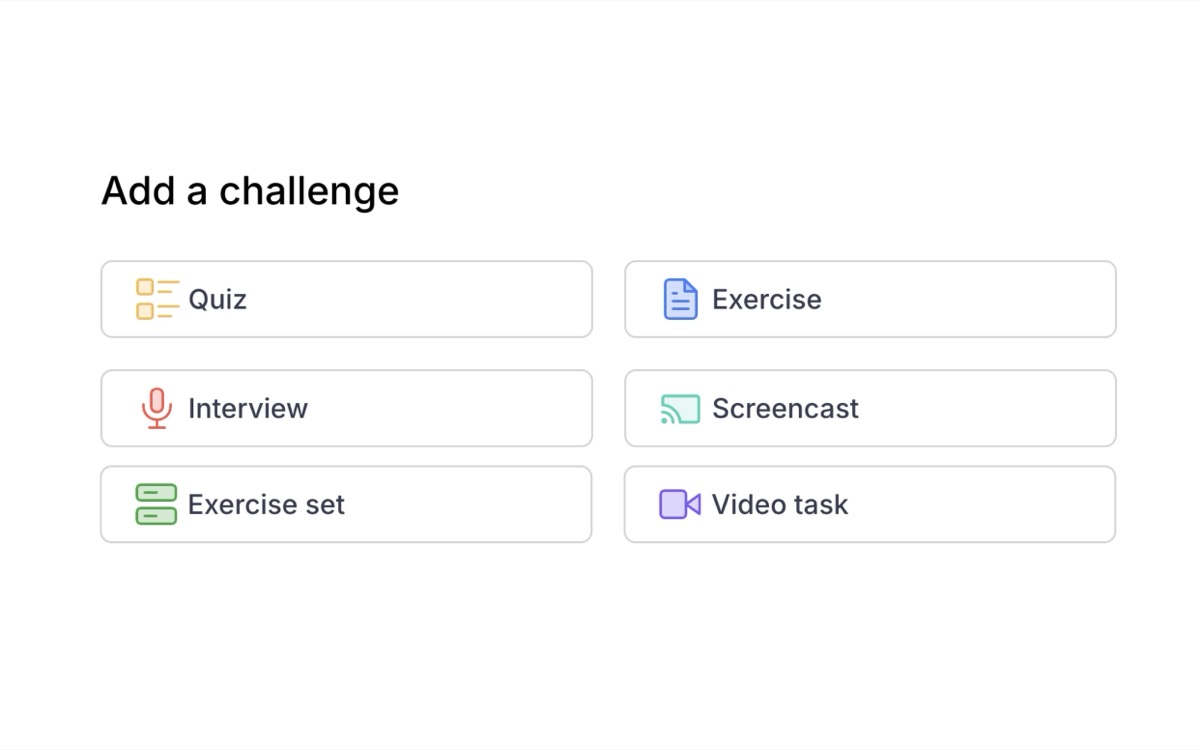Click the Screencast broadcast icon

679,408
